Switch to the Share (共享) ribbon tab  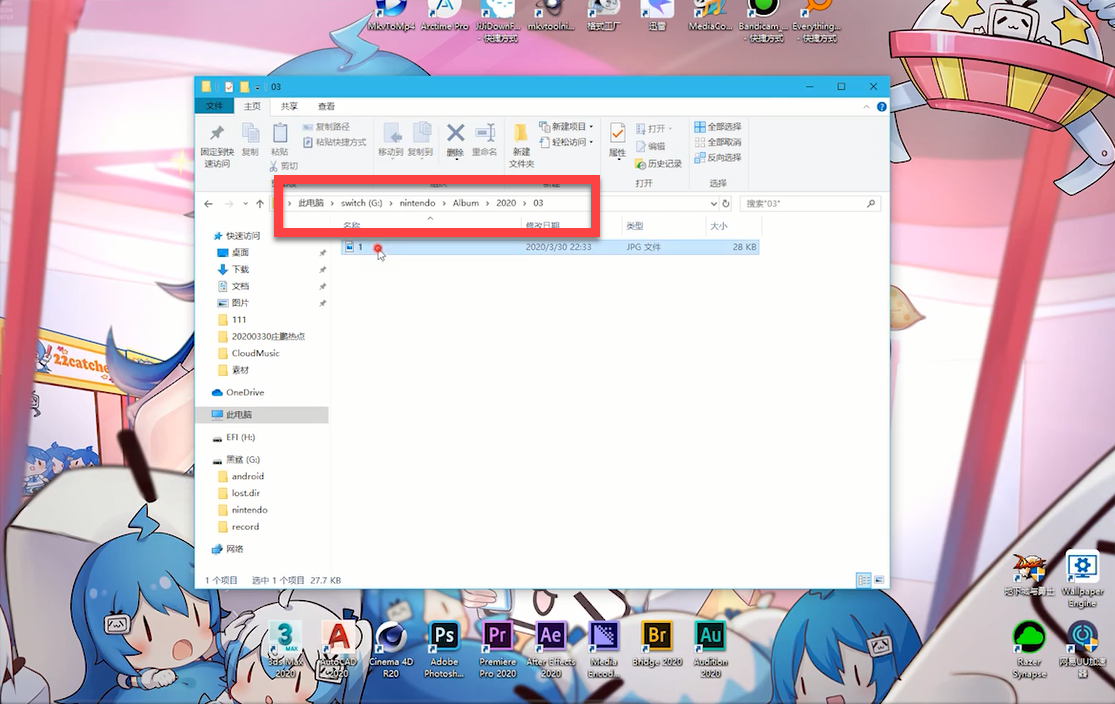(289, 106)
